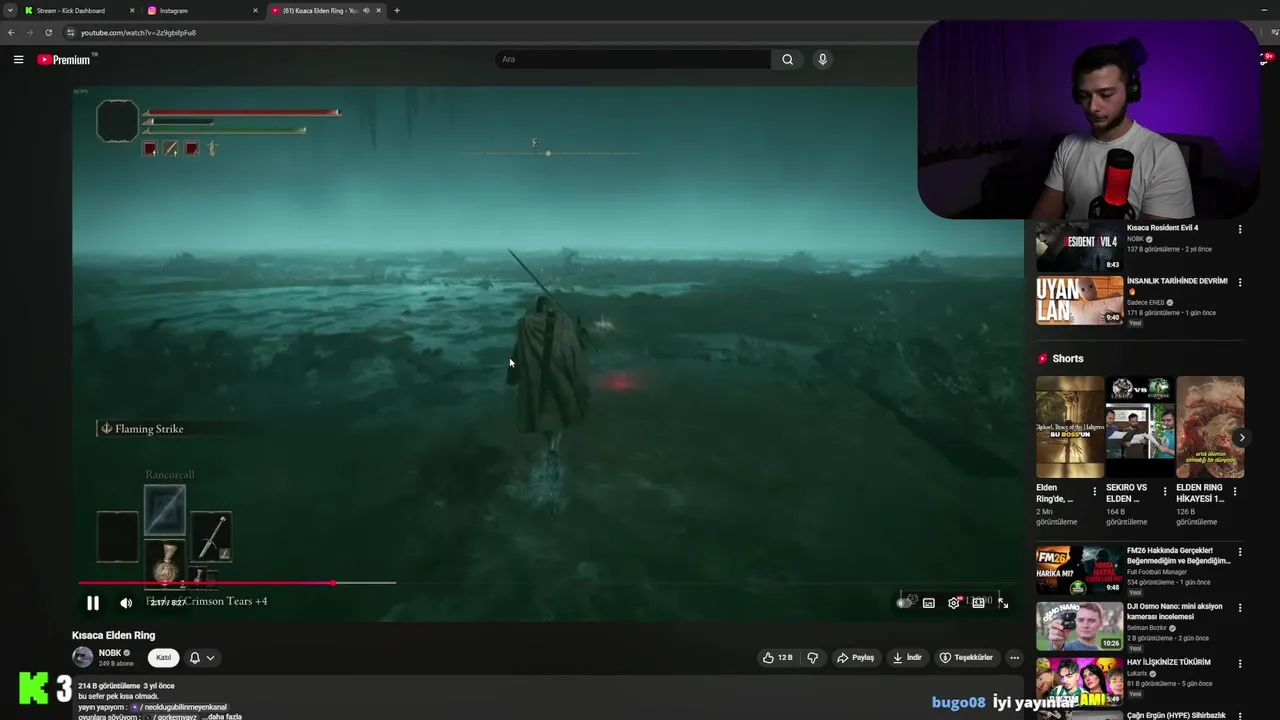Click the YouTube search field Ara
The height and width of the screenshot is (720, 1280).
pyautogui.click(x=633, y=60)
